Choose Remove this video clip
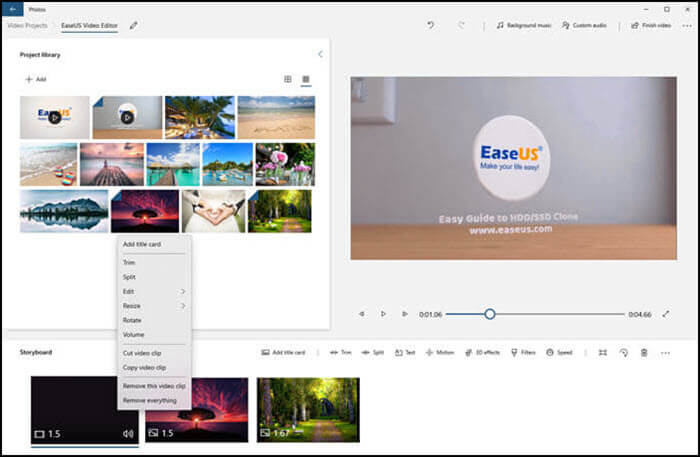Screen dimensions: 700x457 (x=153, y=385)
